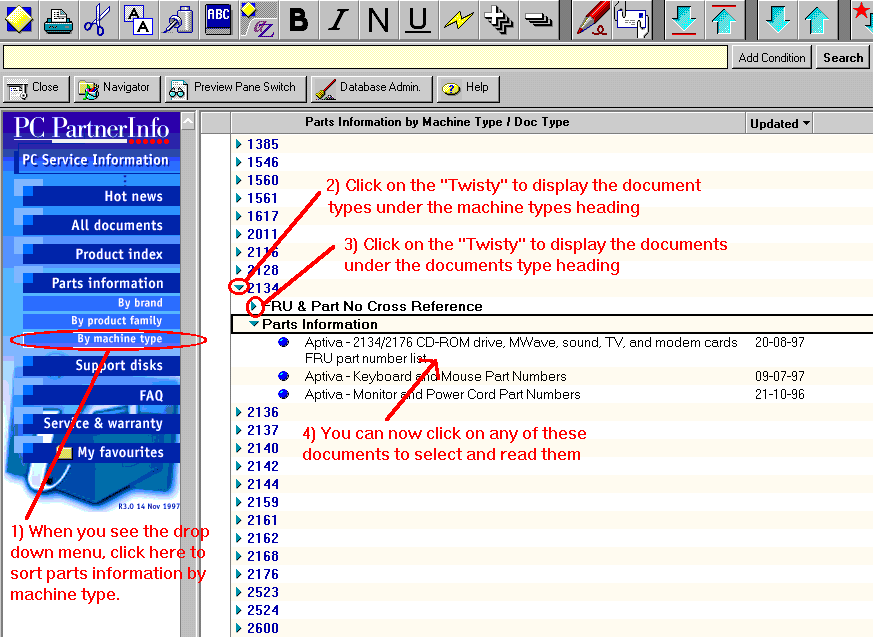Collapse the Parts Information section twisty

coord(254,324)
